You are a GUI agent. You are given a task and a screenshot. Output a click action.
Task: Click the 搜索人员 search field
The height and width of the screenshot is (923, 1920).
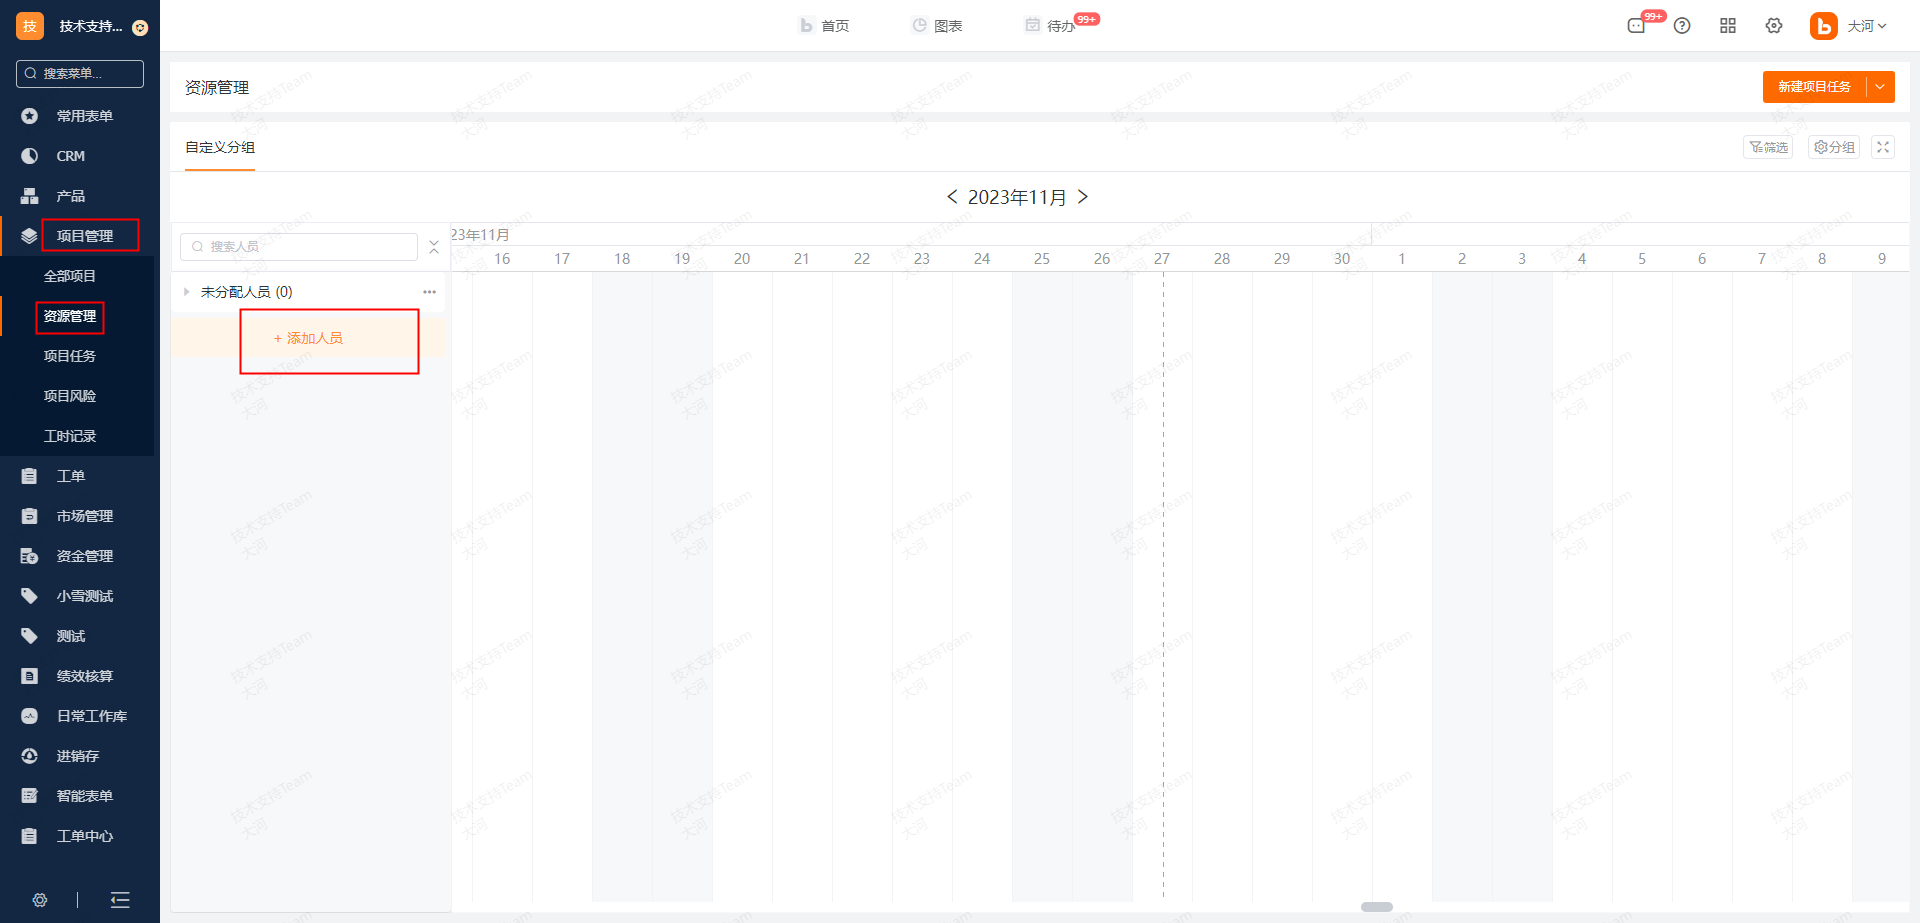[x=299, y=247]
